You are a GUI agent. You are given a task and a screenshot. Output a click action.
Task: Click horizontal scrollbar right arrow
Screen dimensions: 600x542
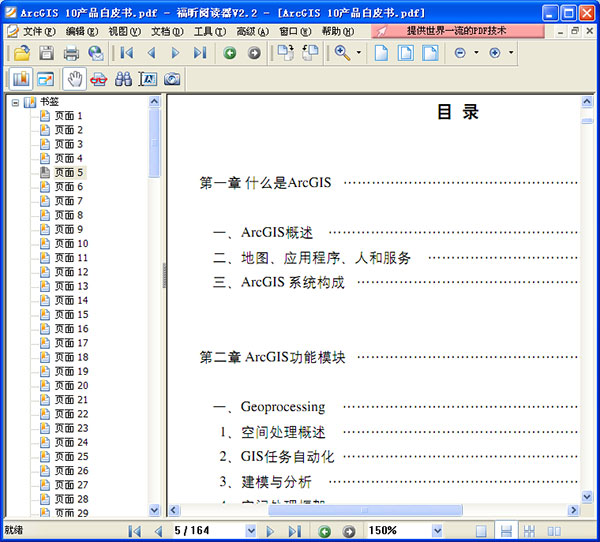point(573,510)
